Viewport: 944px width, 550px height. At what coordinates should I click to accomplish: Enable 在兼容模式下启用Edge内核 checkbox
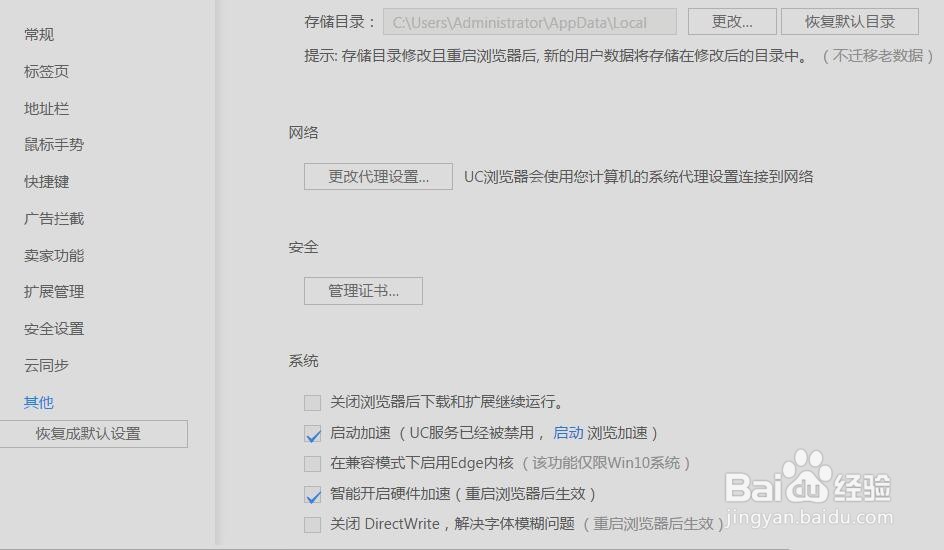tap(312, 463)
